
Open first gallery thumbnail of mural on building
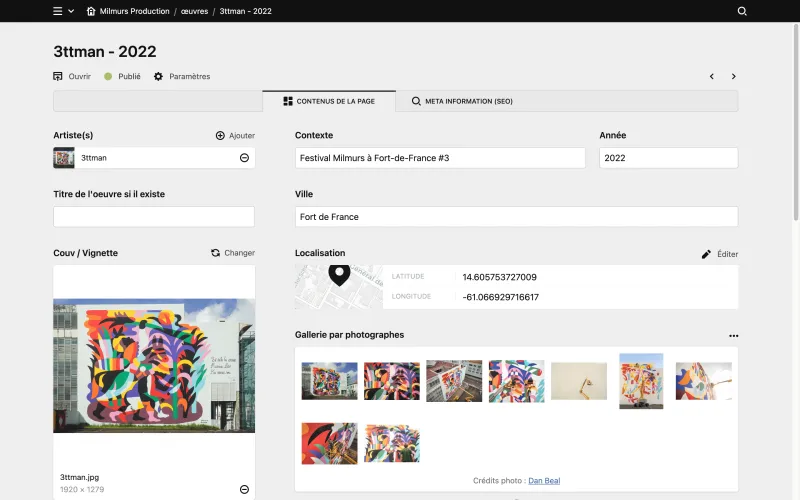coord(330,381)
